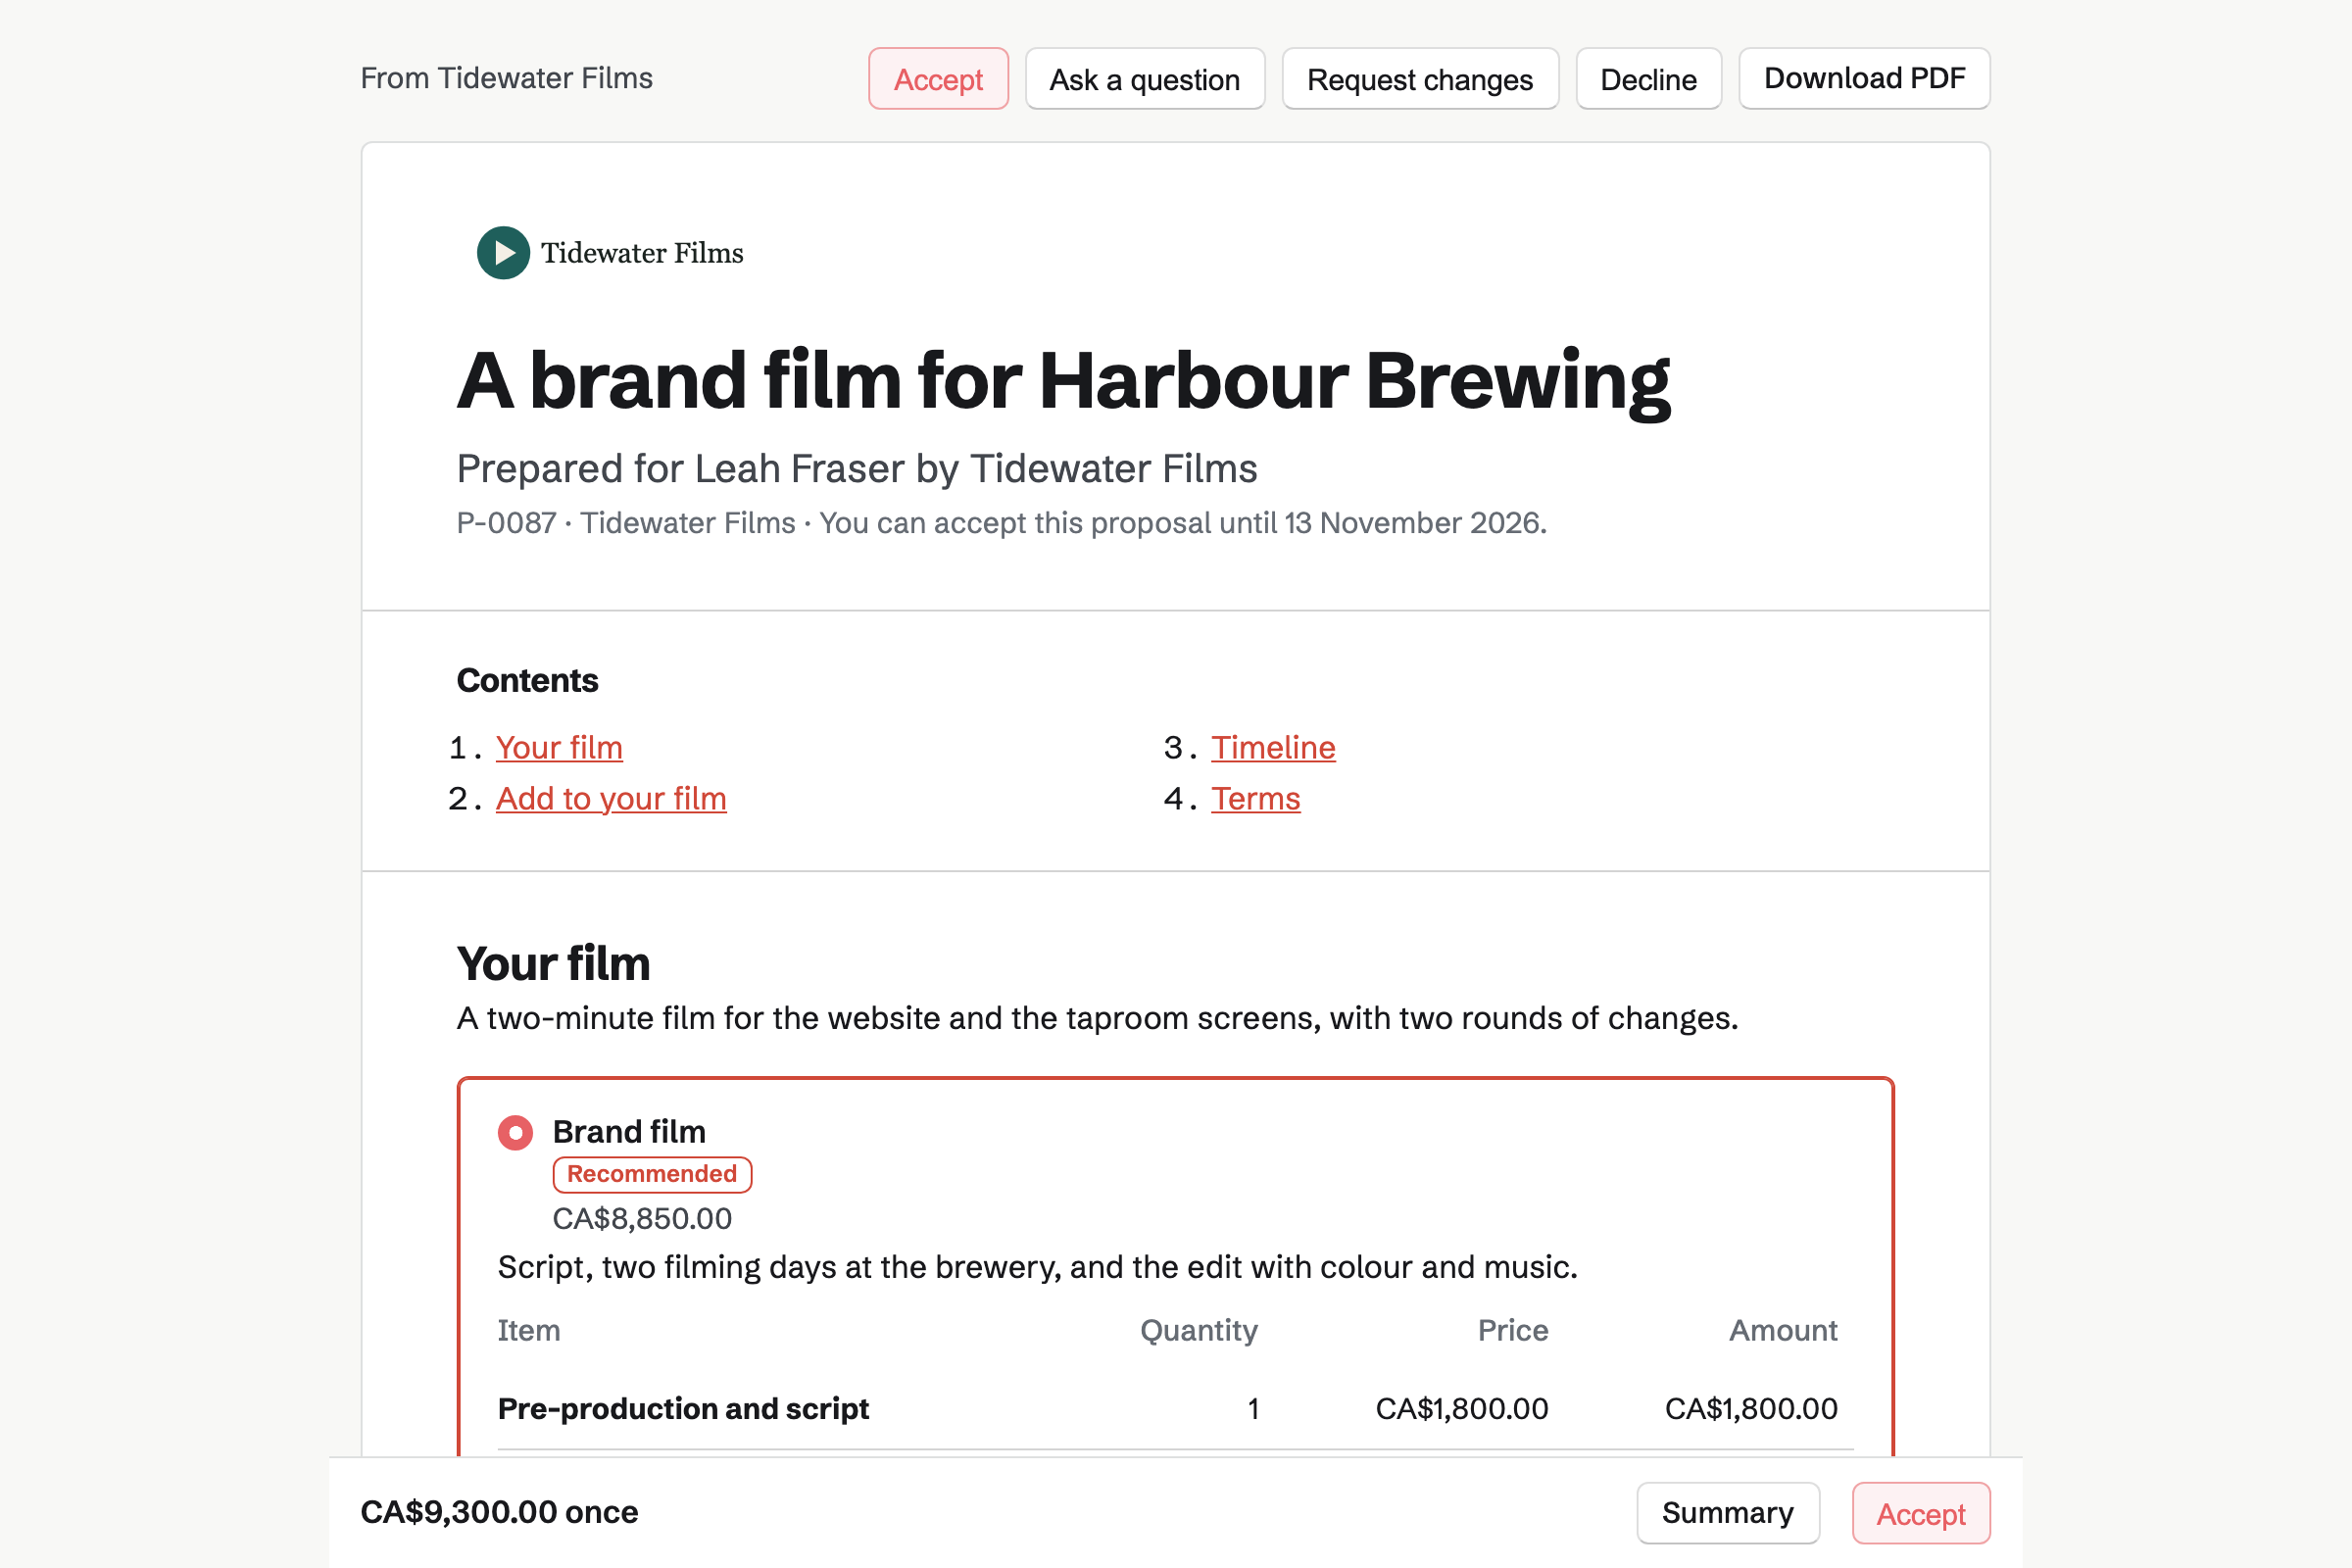This screenshot has width=2352, height=1568.
Task: Click the two-minute film description sentence
Action: coord(1098,1018)
